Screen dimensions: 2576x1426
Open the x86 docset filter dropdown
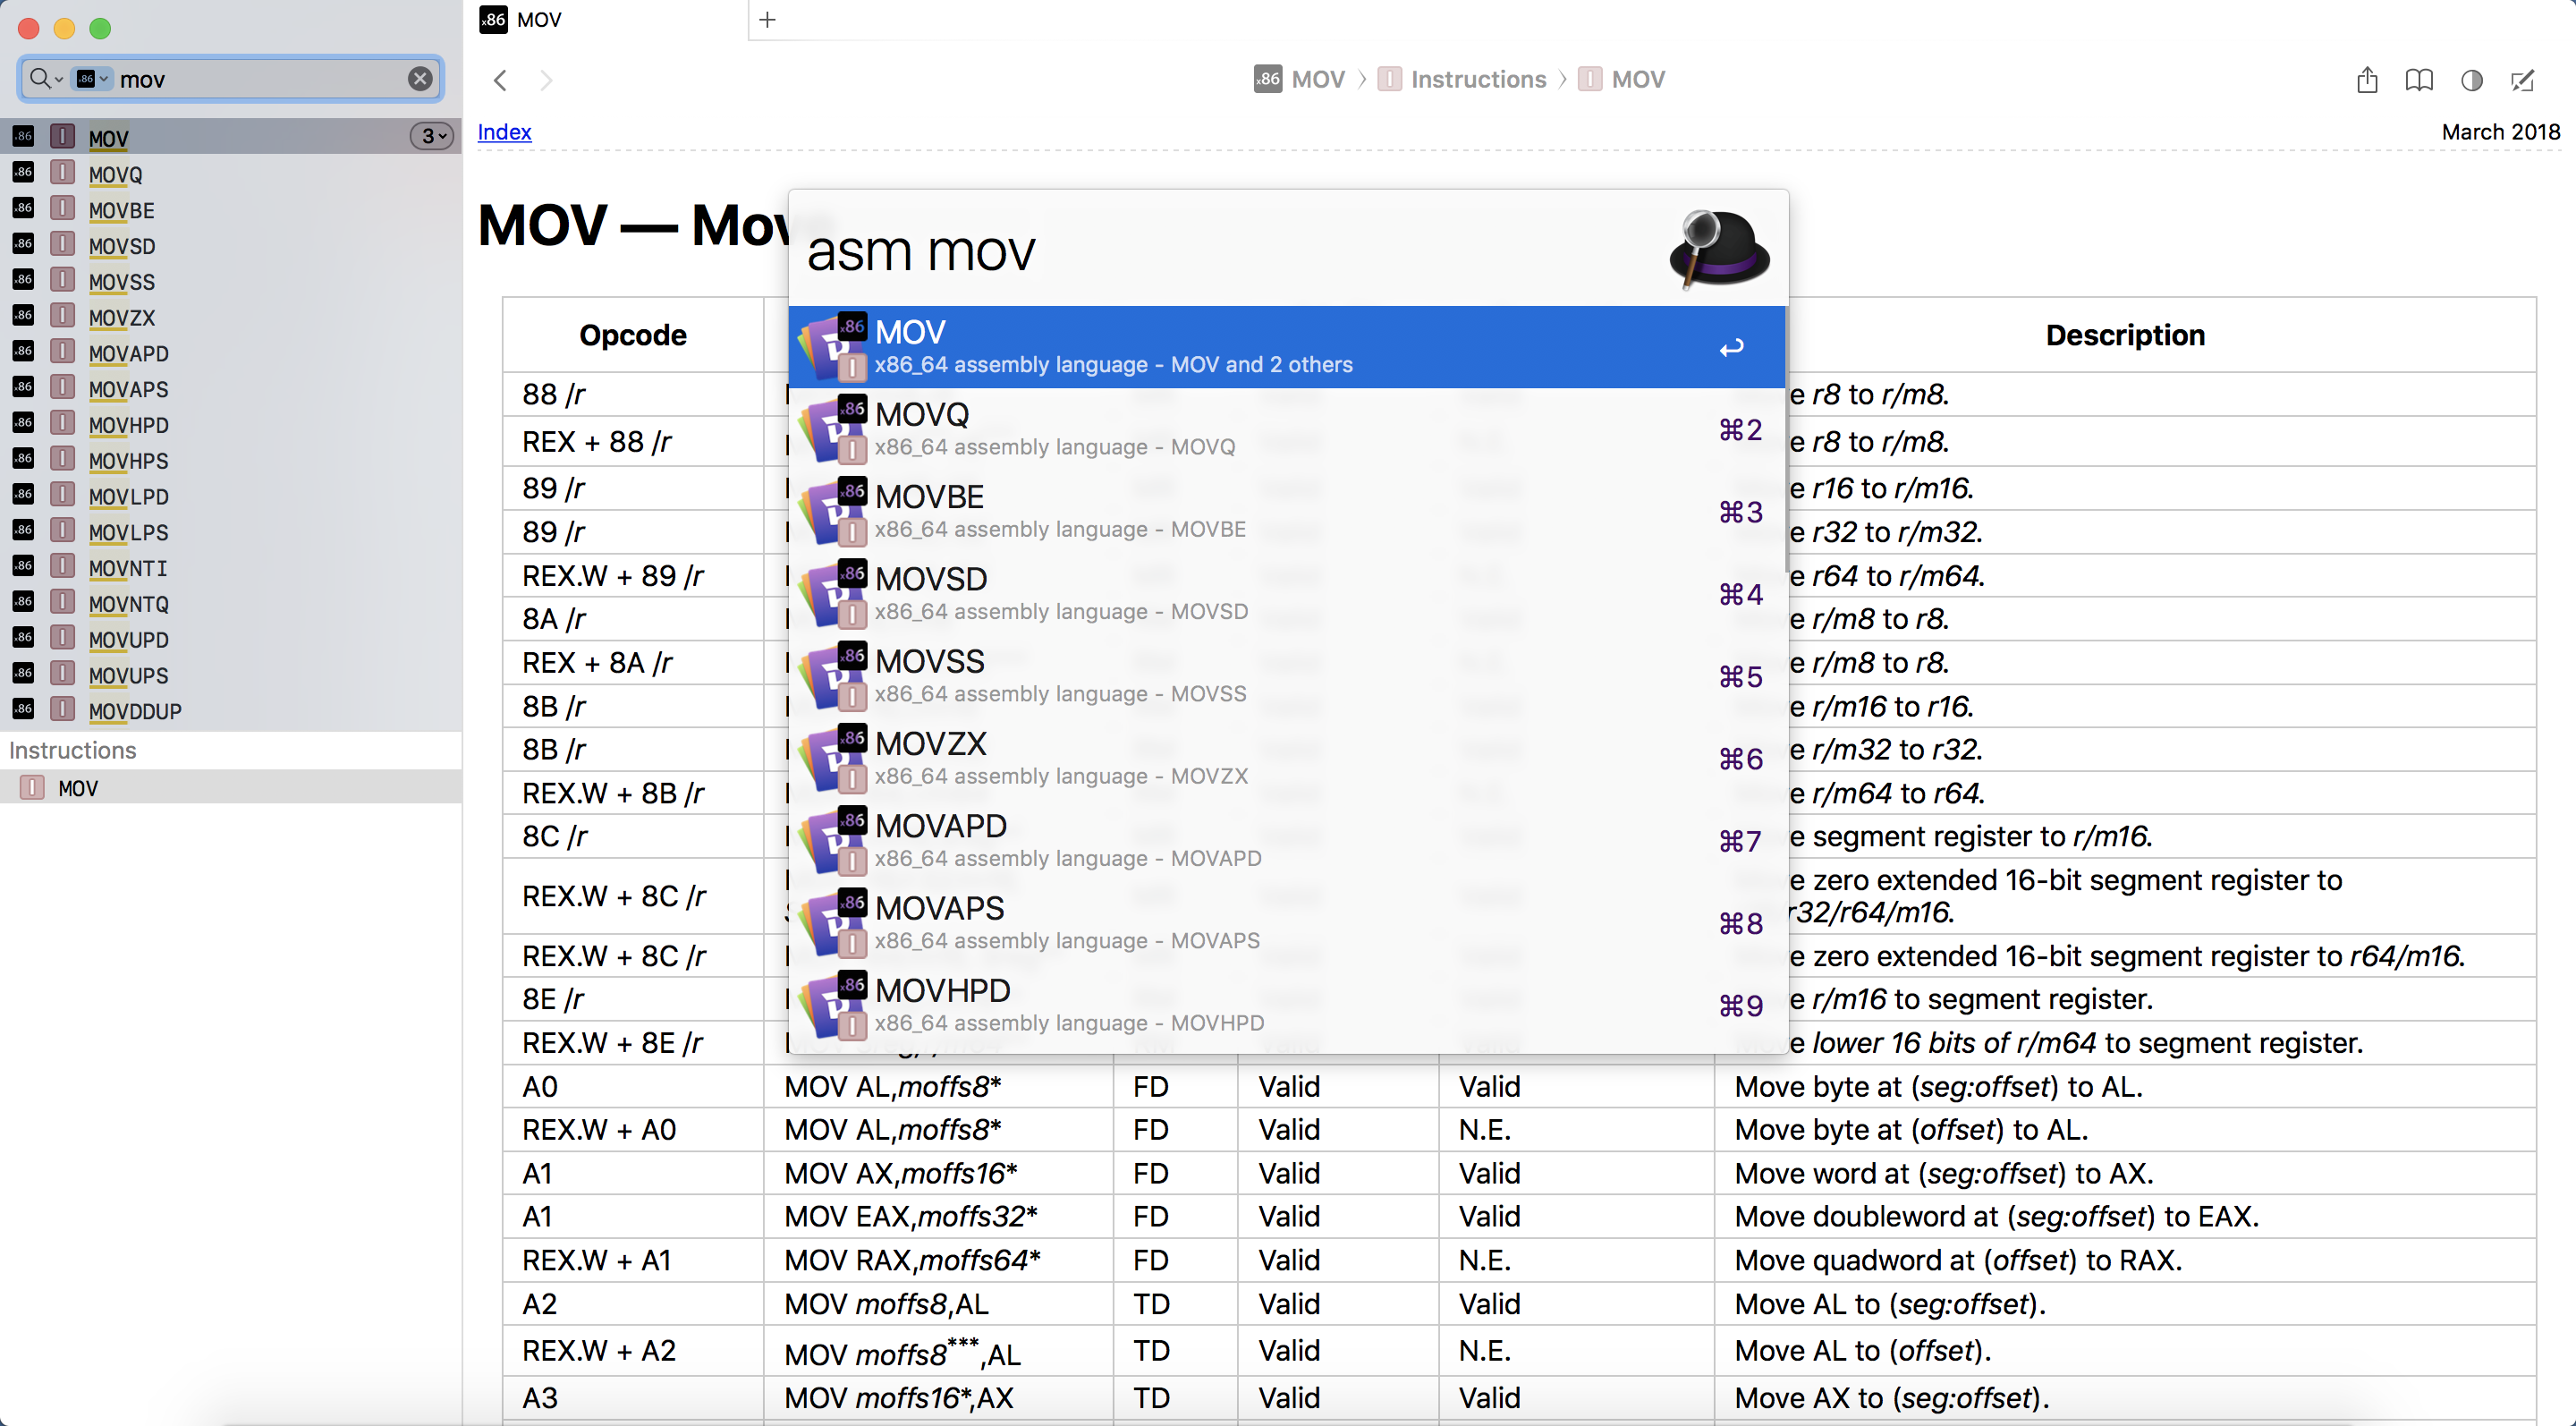pyautogui.click(x=92, y=79)
